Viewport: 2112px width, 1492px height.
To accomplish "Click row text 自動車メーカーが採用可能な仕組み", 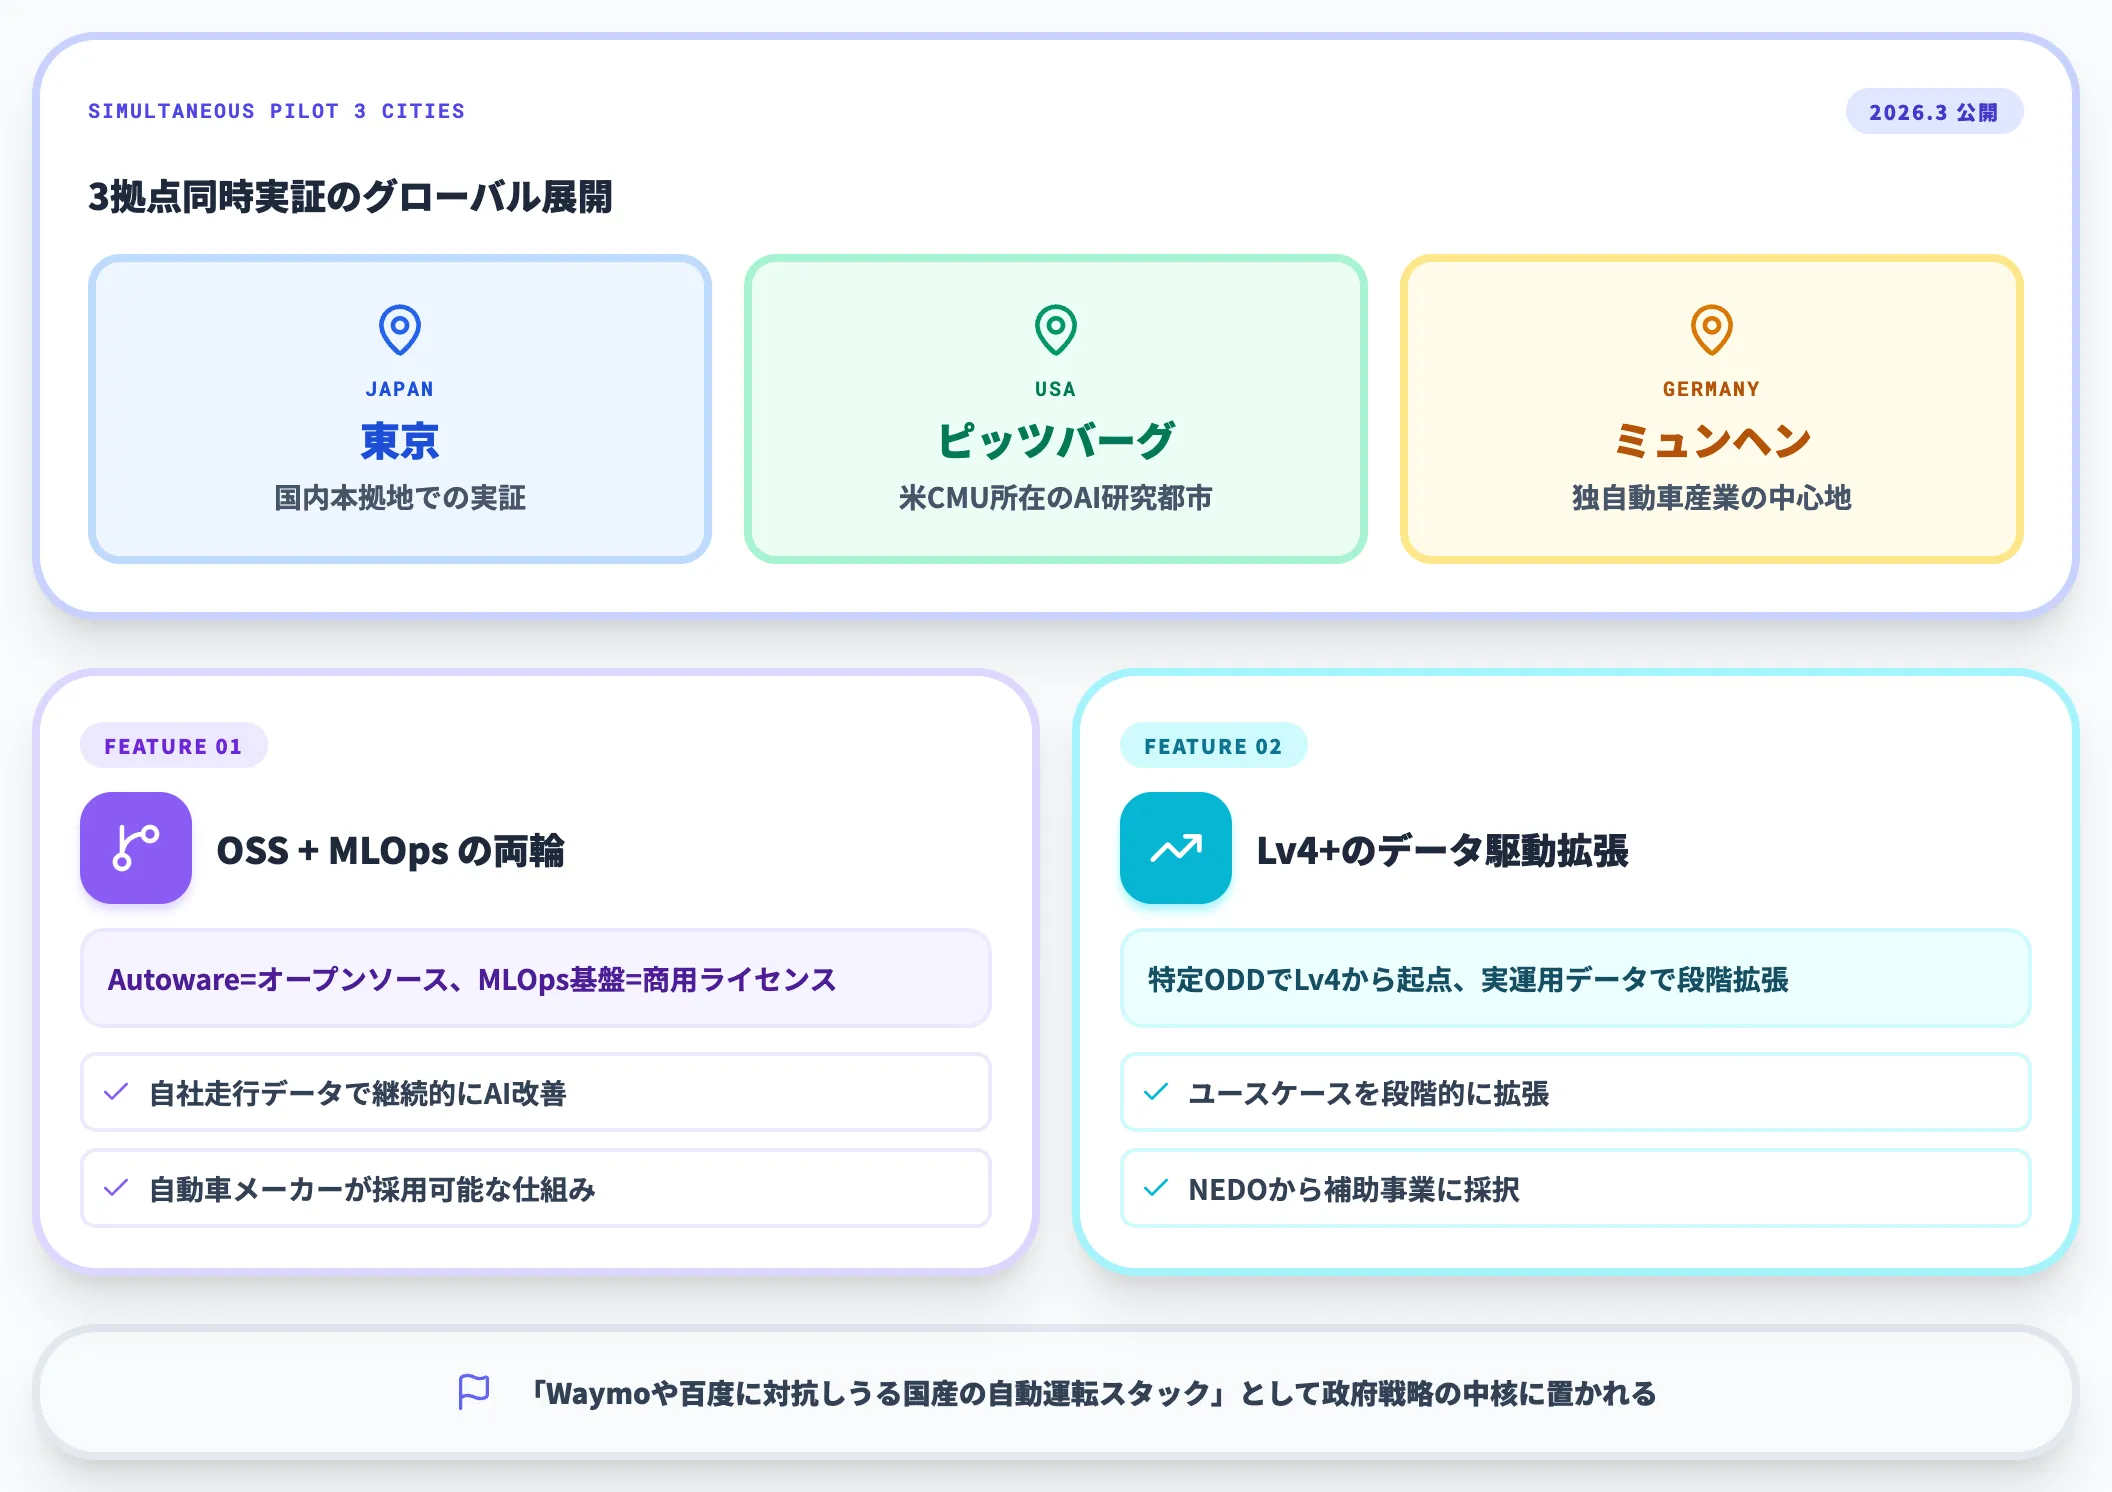I will pos(372,1189).
